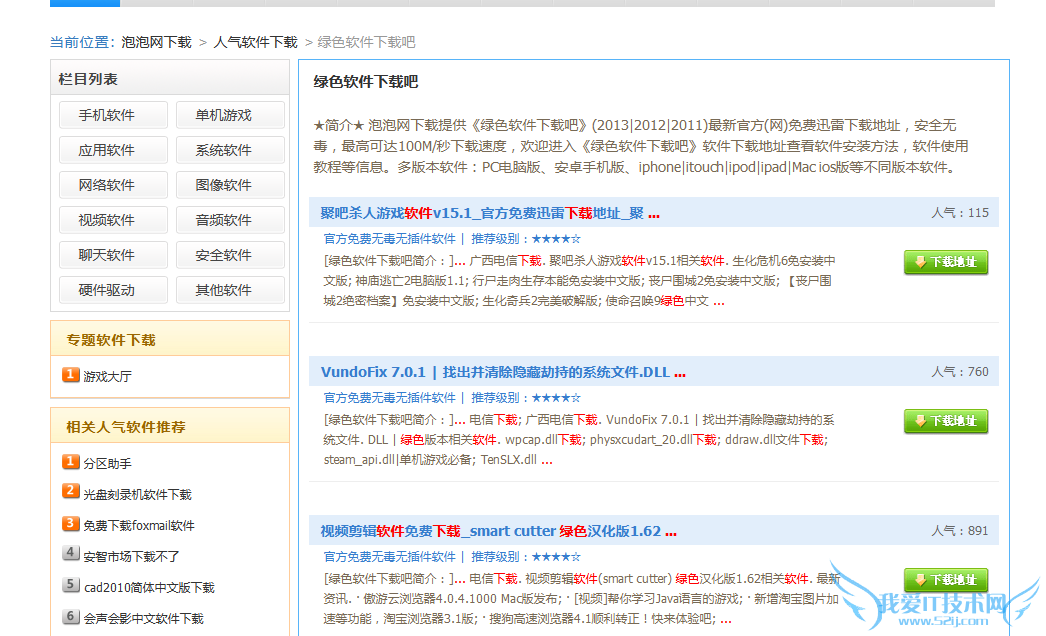Click the rank 1 badge beside 分区助手
The width and height of the screenshot is (1046, 636).
tap(70, 462)
